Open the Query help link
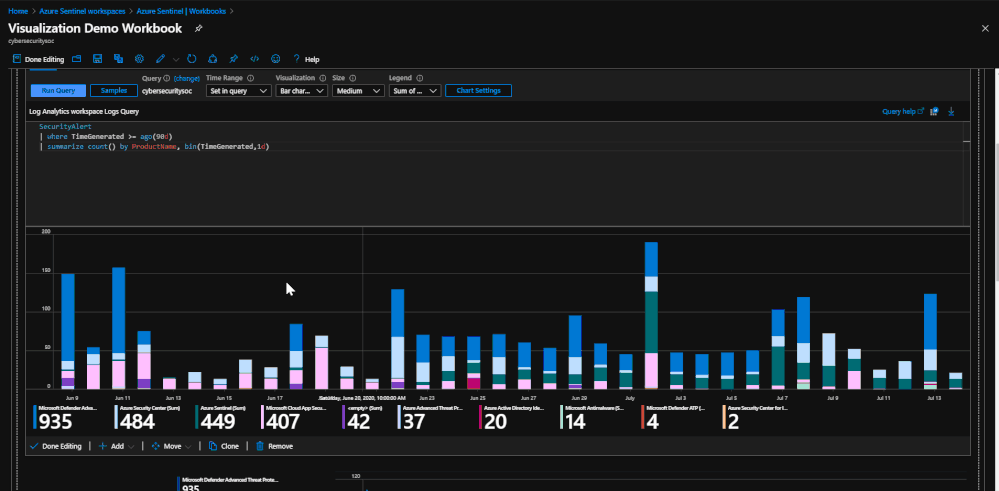 [903, 111]
